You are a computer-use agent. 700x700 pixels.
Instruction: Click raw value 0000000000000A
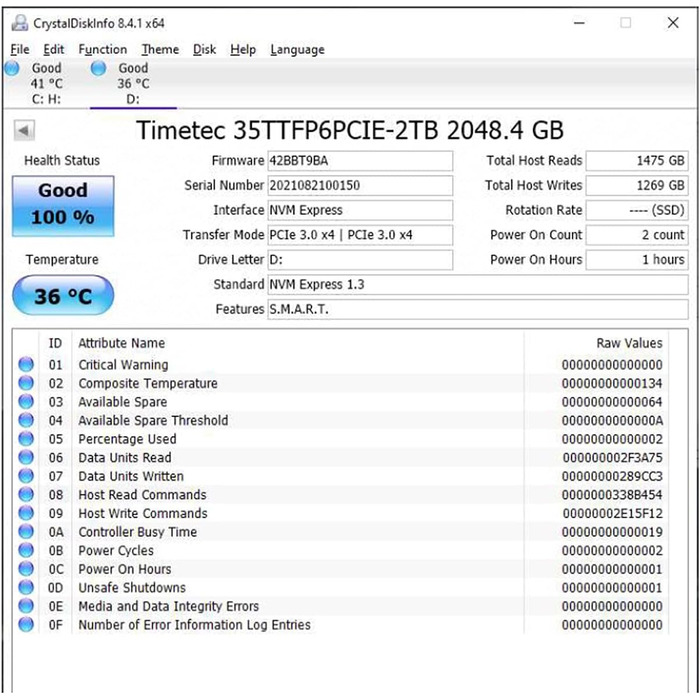[612, 421]
